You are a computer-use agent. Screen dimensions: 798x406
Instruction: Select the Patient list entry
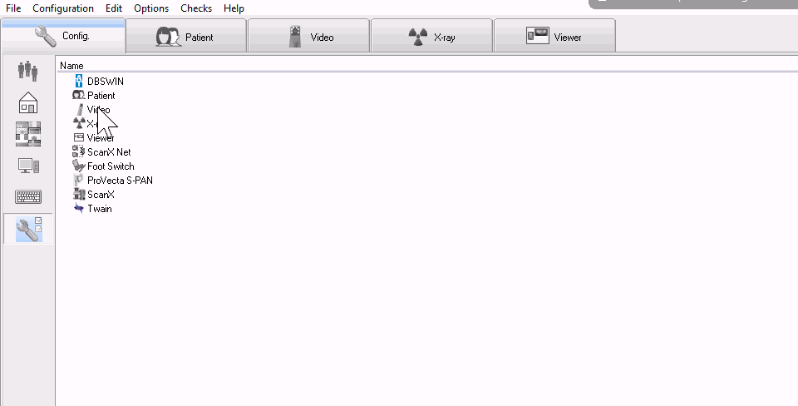[x=101, y=96]
